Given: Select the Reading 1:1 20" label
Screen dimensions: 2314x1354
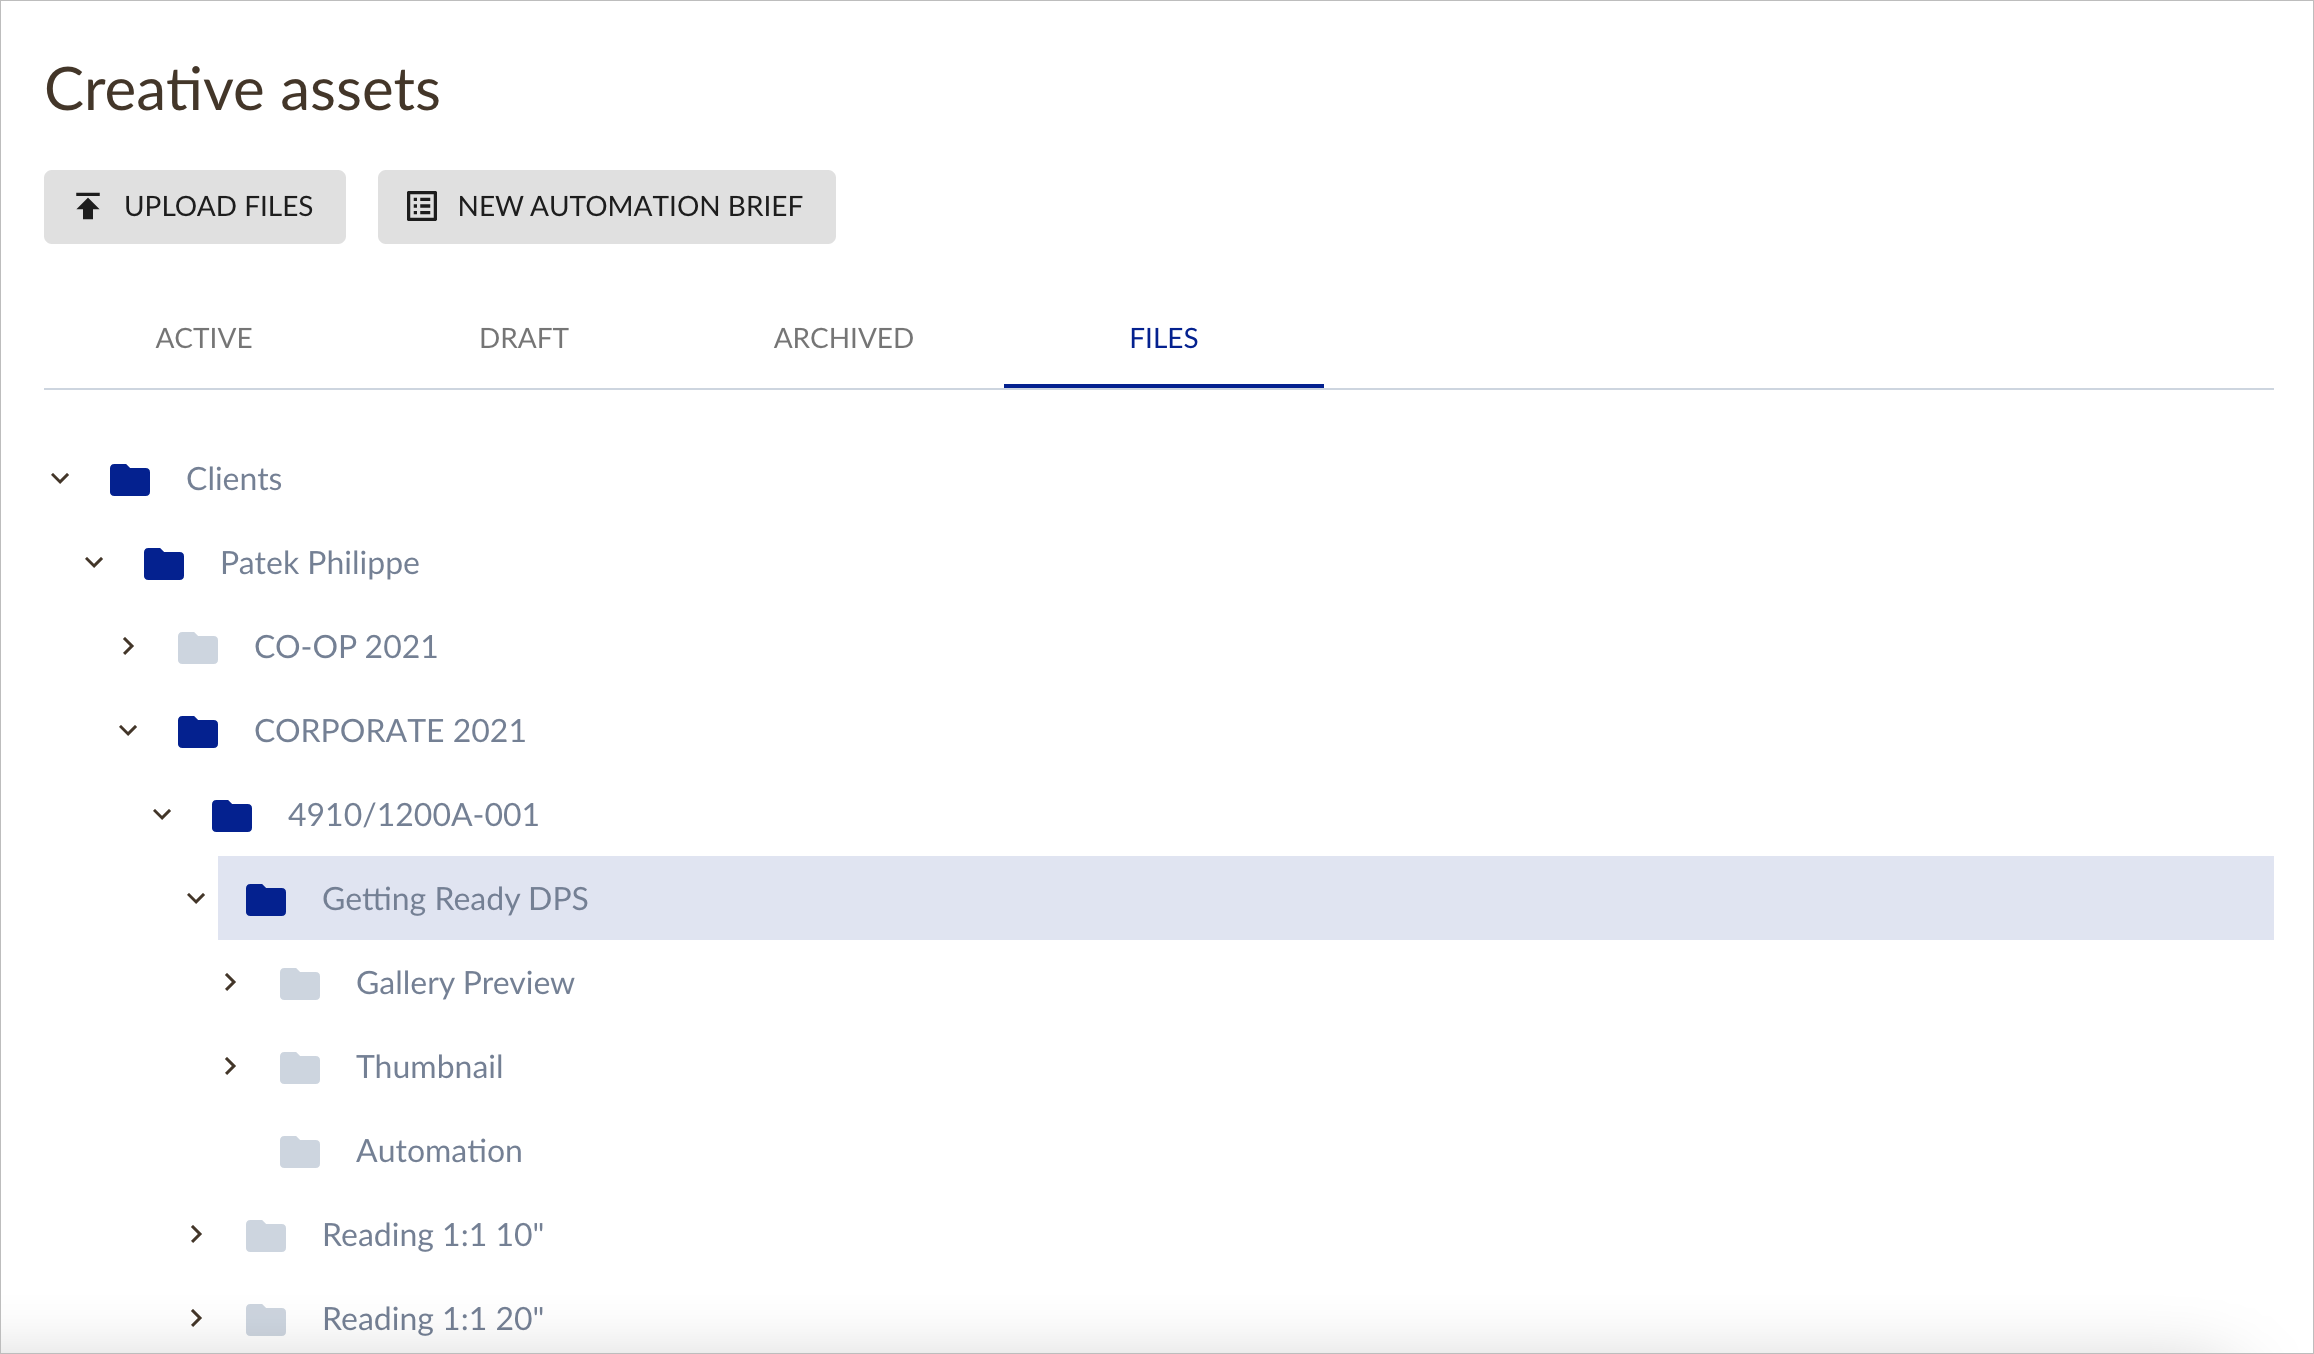Looking at the screenshot, I should point(433,1319).
